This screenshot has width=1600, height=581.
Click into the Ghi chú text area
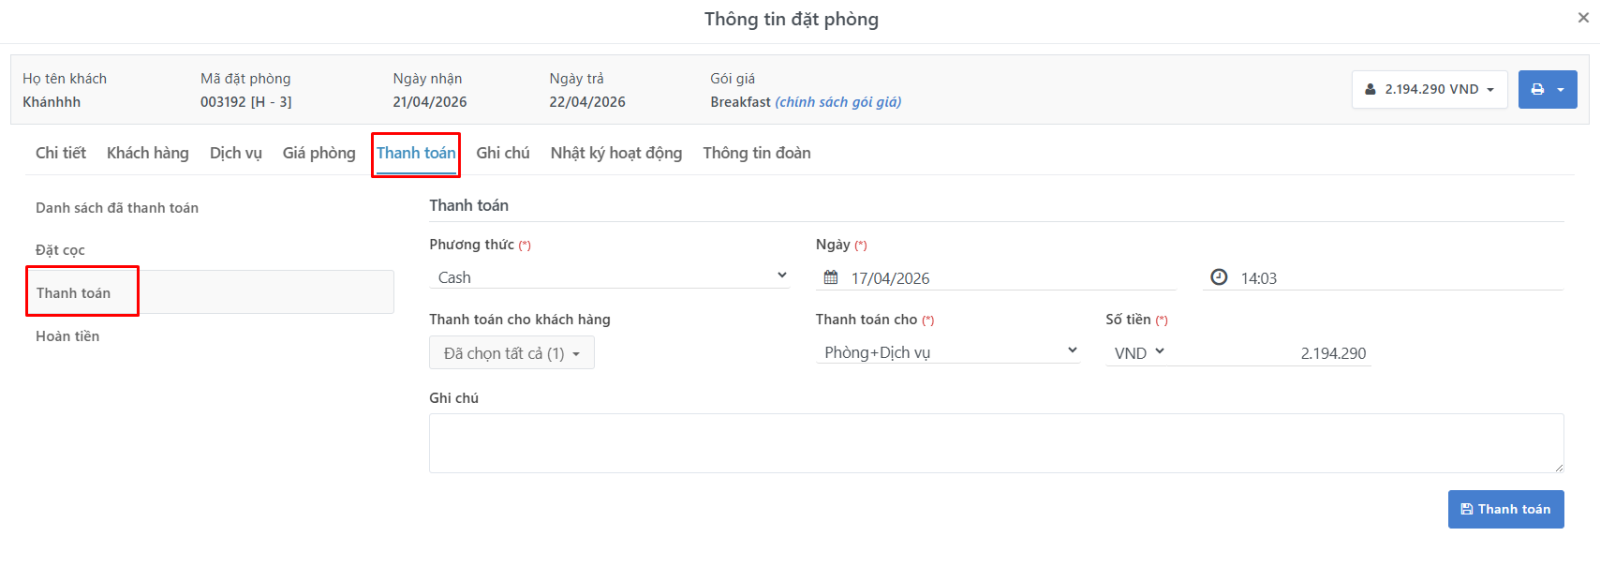click(x=996, y=443)
